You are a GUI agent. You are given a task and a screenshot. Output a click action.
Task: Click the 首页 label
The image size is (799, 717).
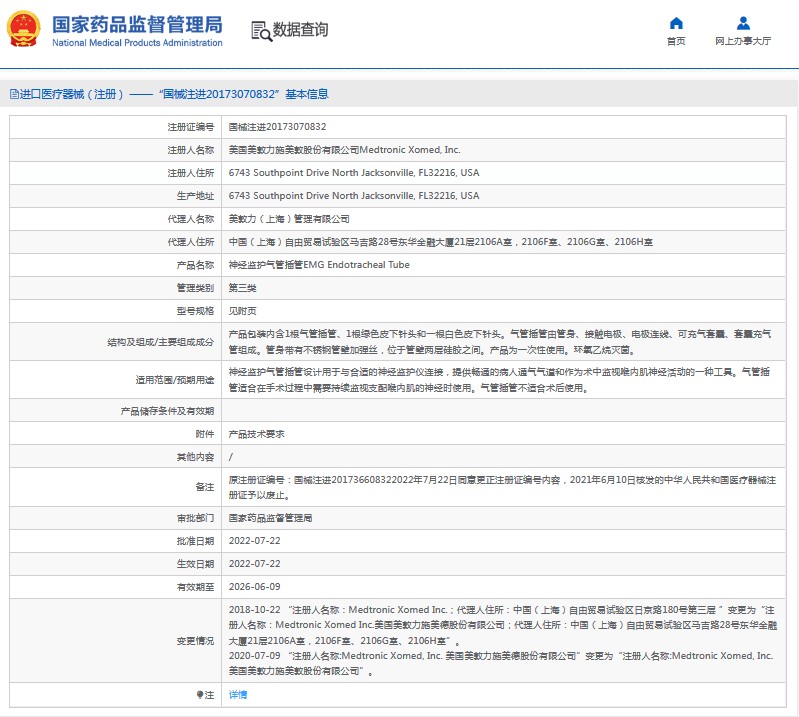[x=676, y=41]
